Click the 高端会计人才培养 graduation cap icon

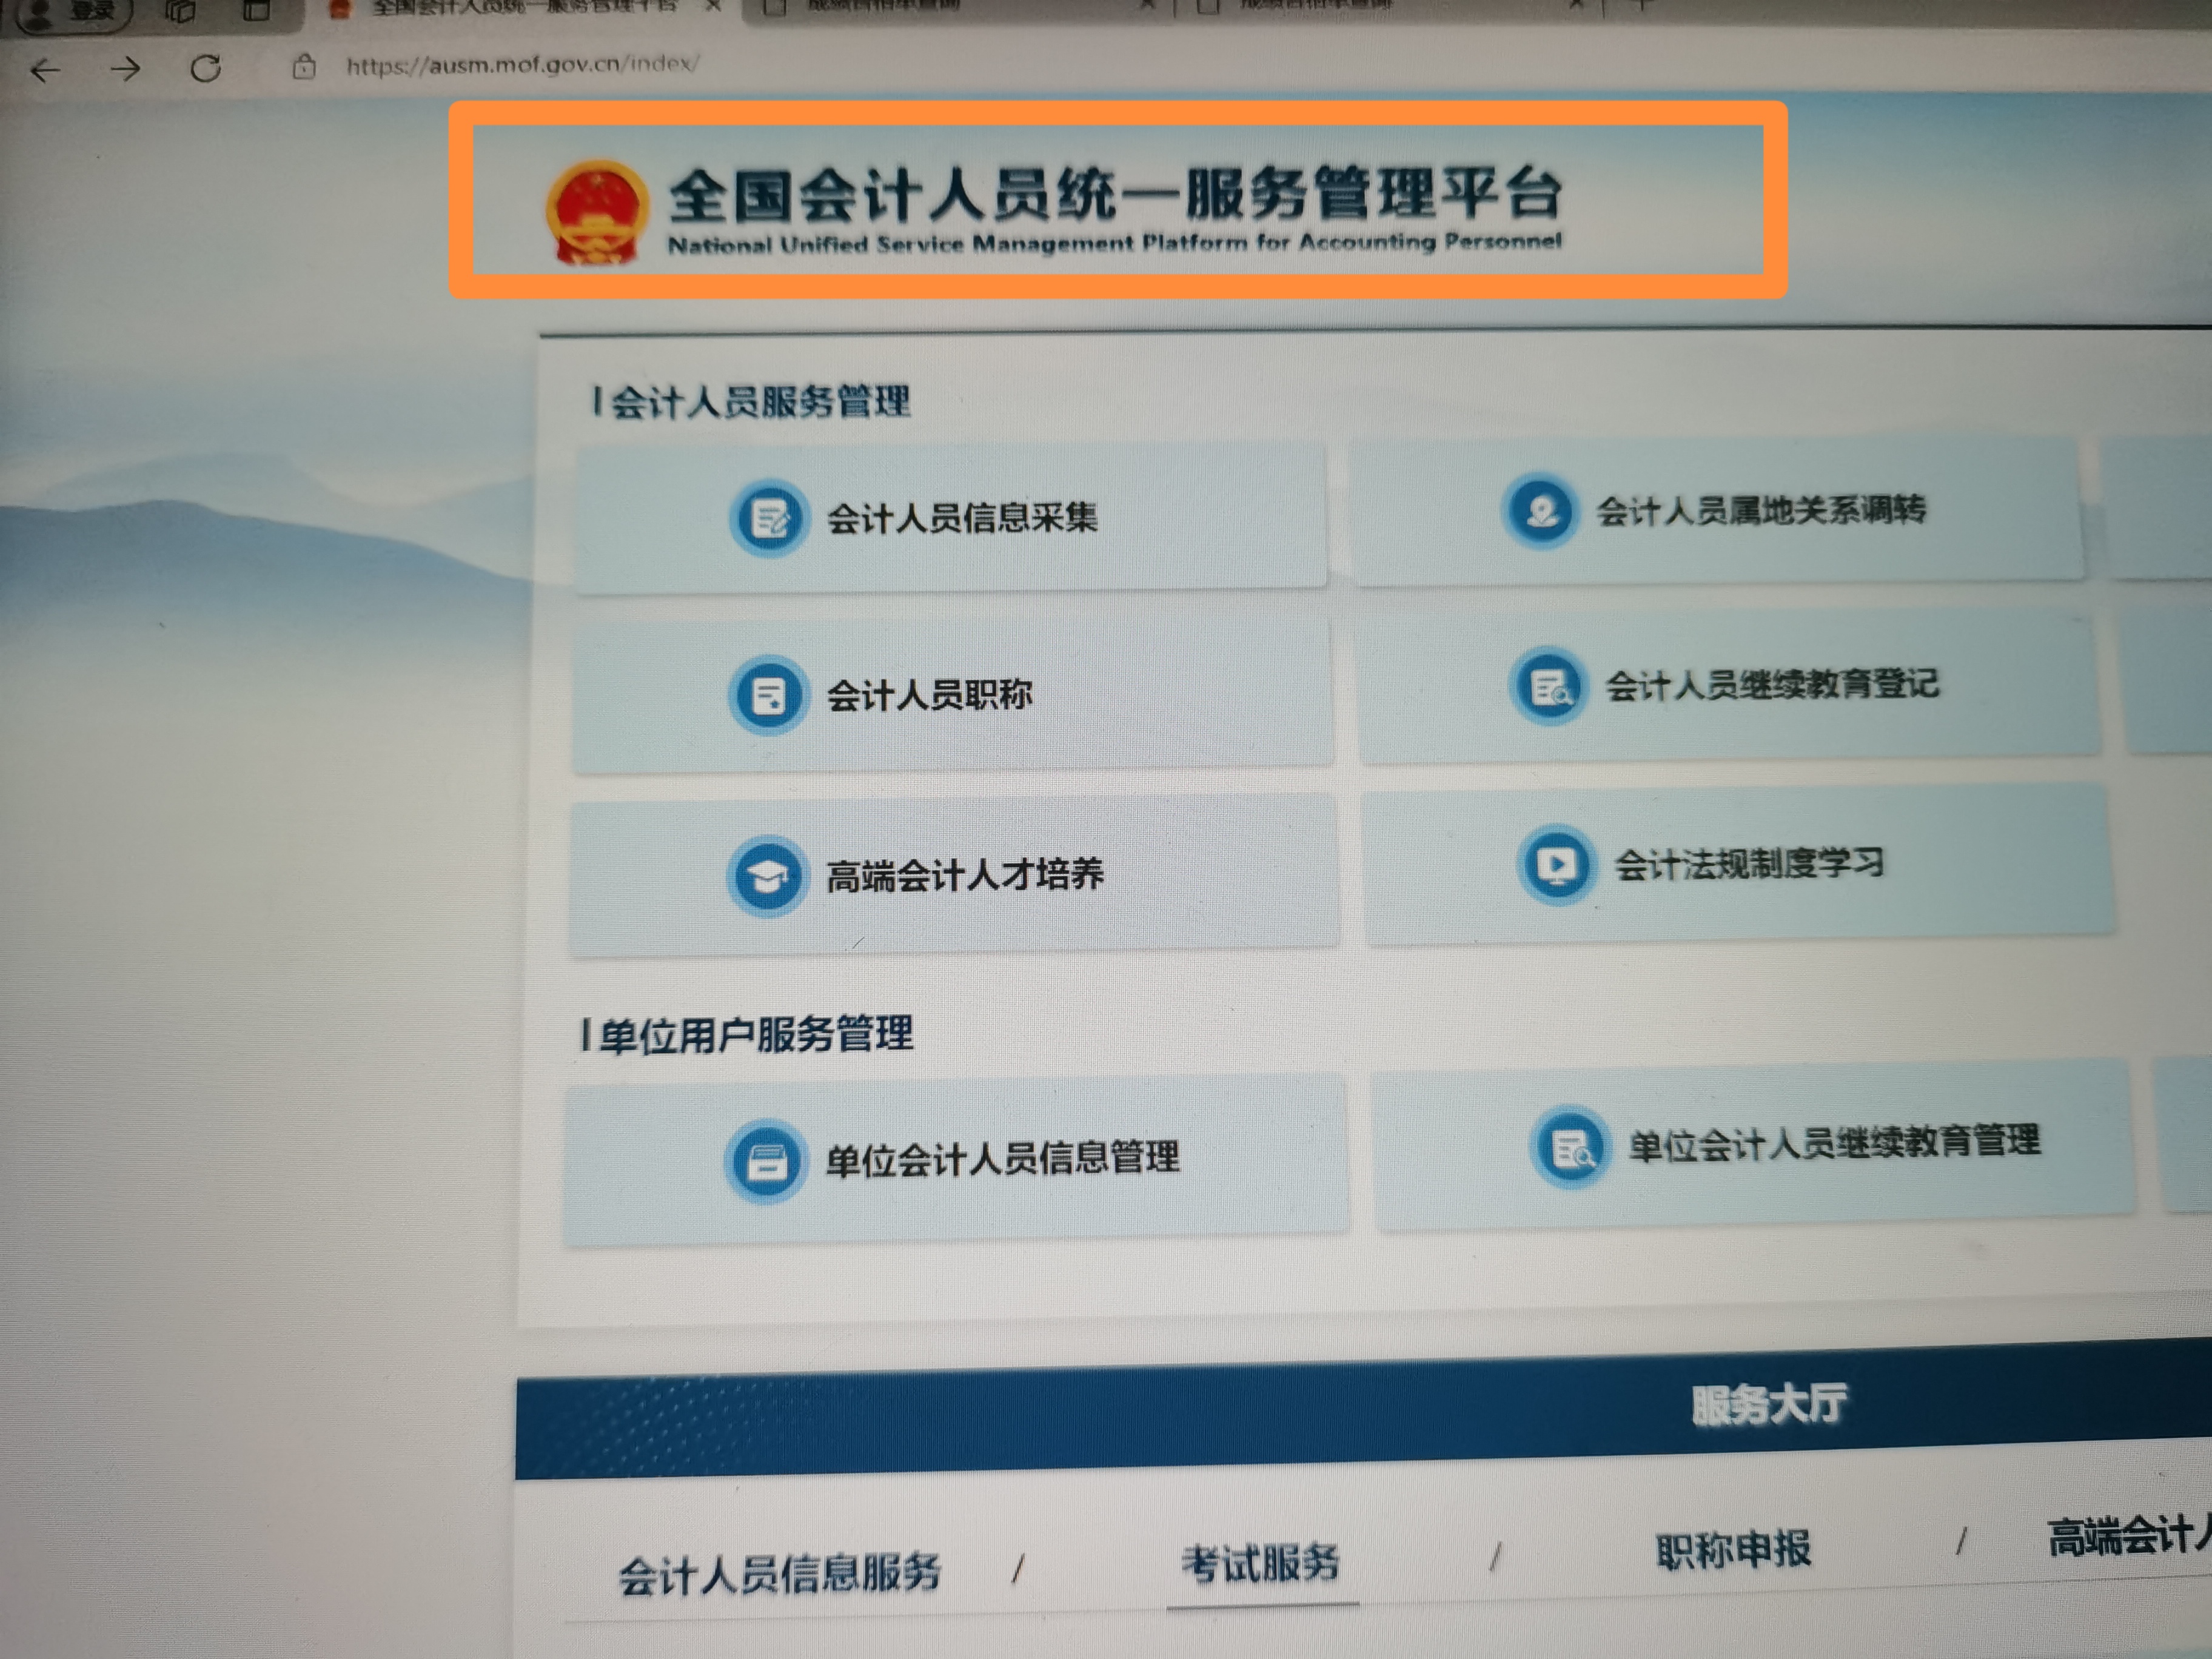[x=767, y=877]
